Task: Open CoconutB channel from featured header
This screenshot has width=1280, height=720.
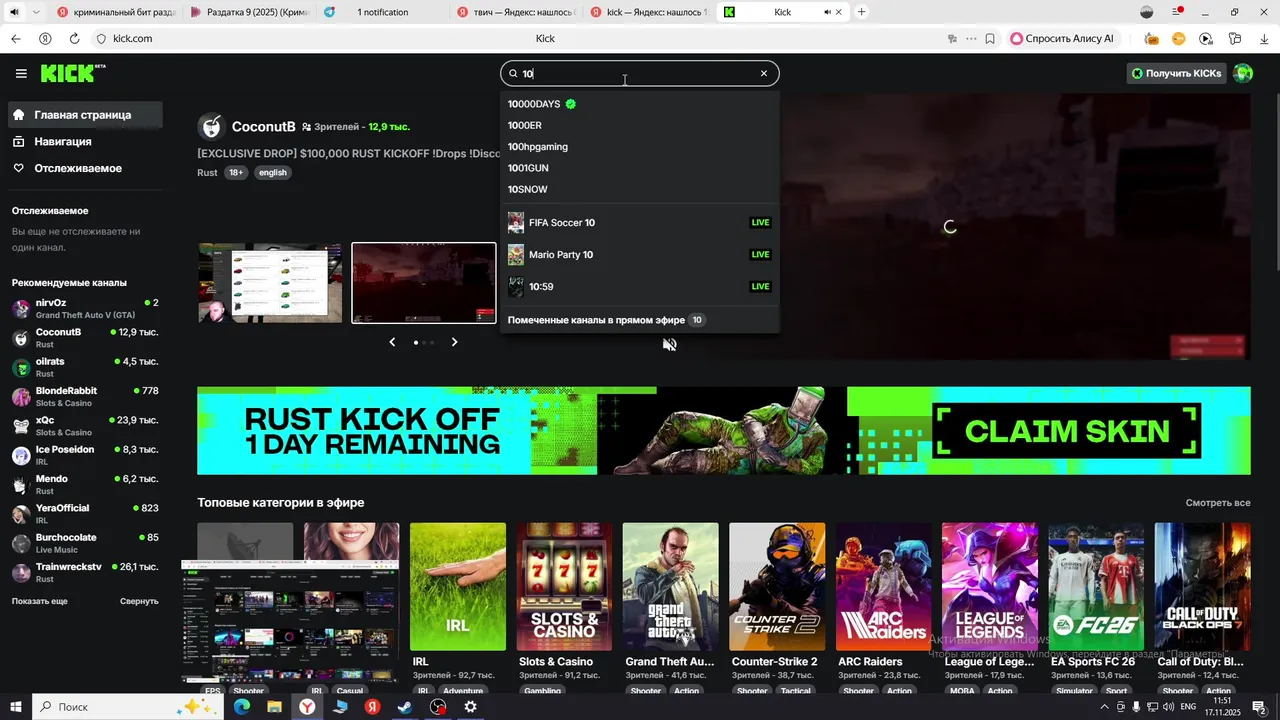Action: point(264,127)
